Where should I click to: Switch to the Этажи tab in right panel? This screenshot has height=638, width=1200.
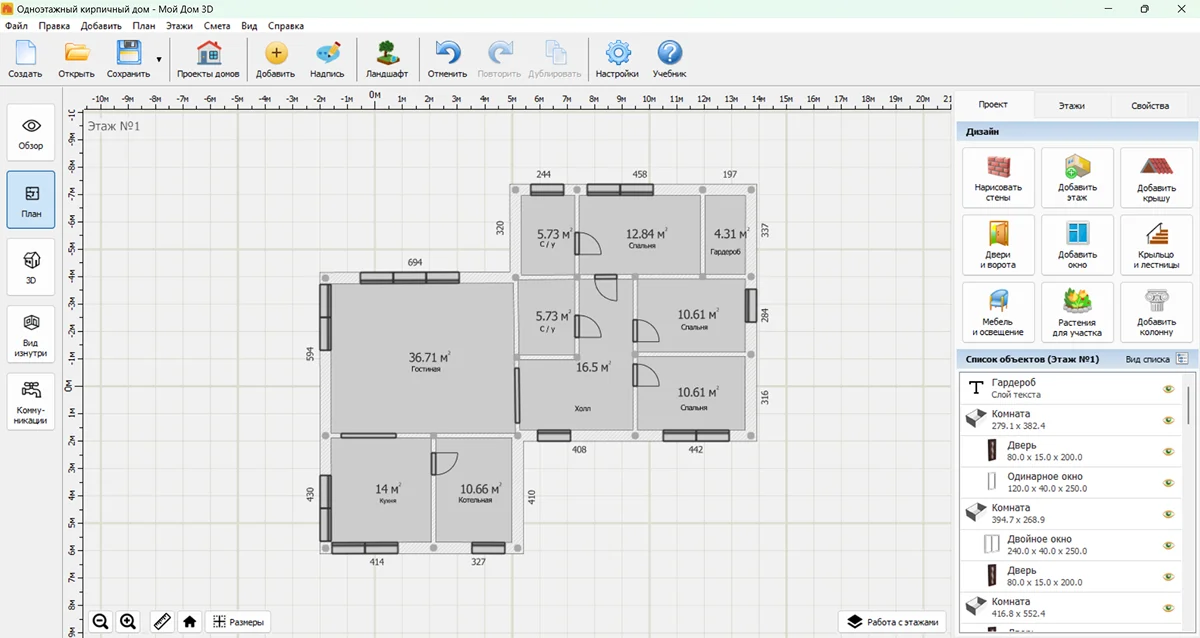[x=1071, y=105]
